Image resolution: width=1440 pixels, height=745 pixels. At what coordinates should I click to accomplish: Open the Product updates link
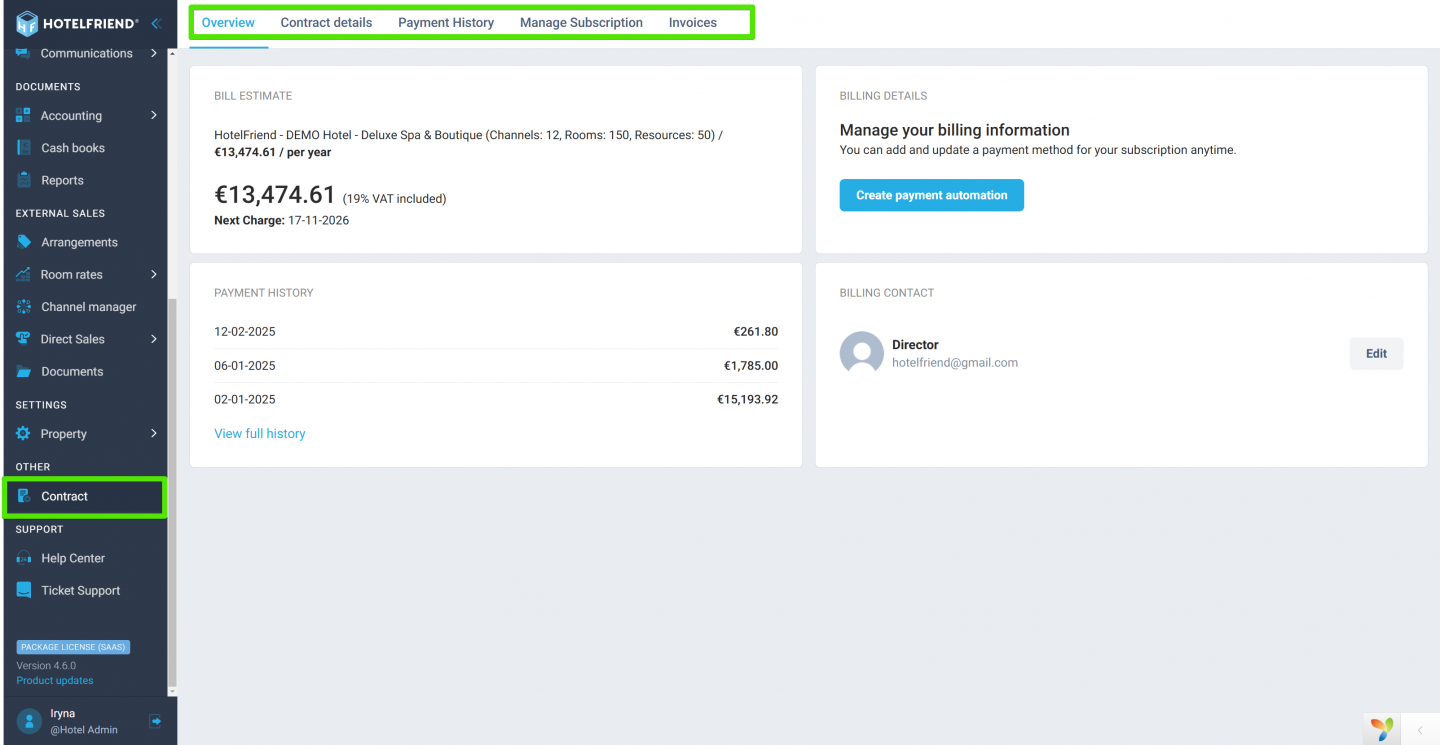point(55,681)
